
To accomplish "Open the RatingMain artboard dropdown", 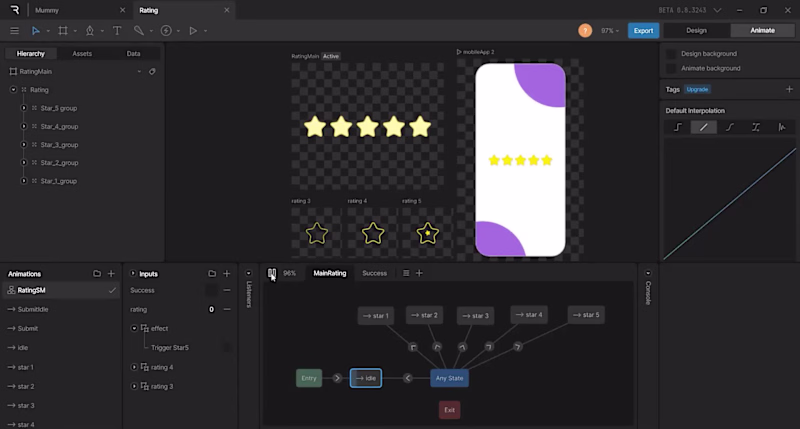I will [x=139, y=71].
